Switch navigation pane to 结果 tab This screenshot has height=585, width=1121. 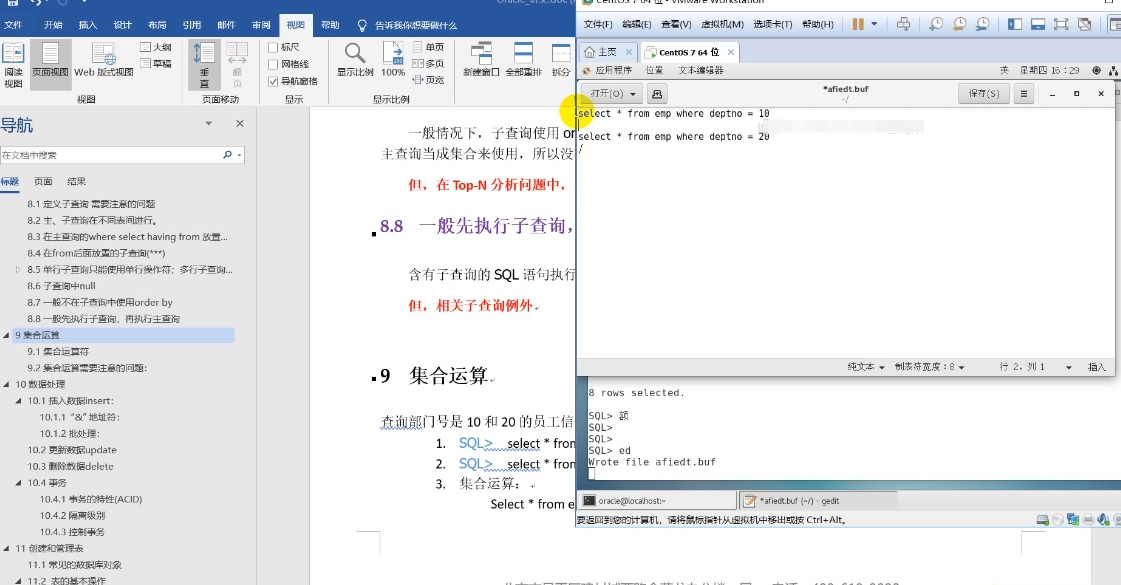point(76,182)
